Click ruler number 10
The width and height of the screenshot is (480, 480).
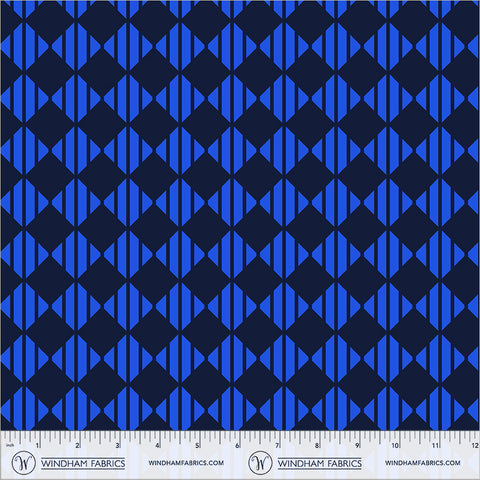(395, 446)
